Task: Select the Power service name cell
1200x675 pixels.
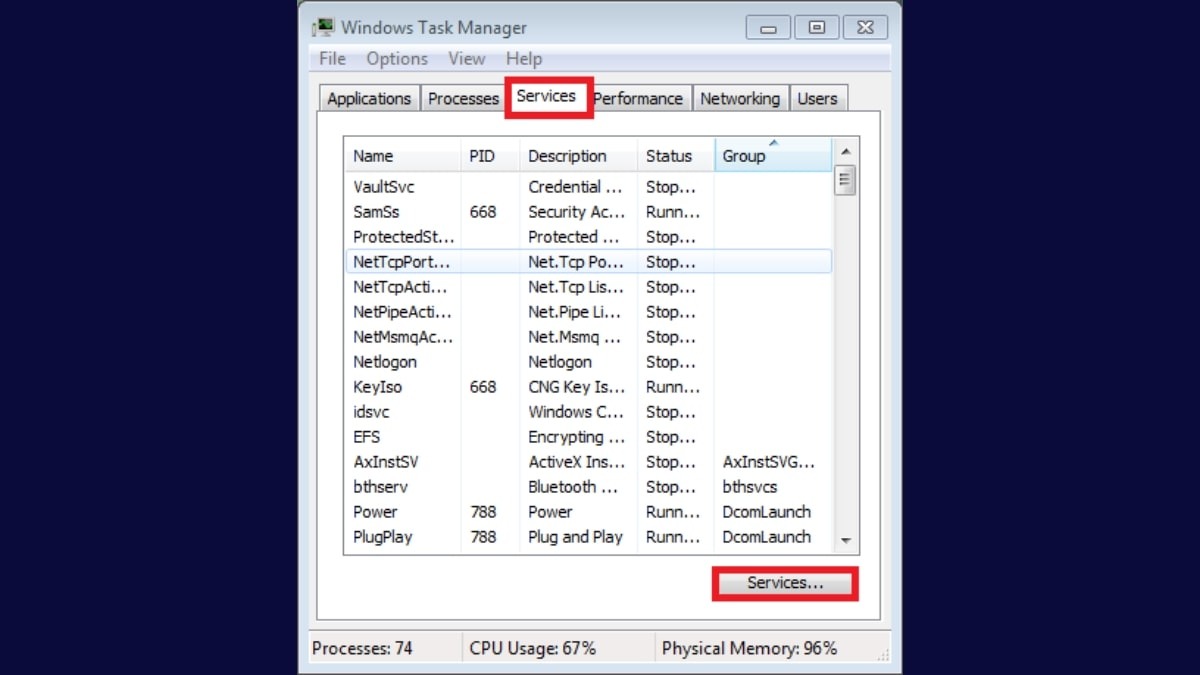Action: point(375,512)
